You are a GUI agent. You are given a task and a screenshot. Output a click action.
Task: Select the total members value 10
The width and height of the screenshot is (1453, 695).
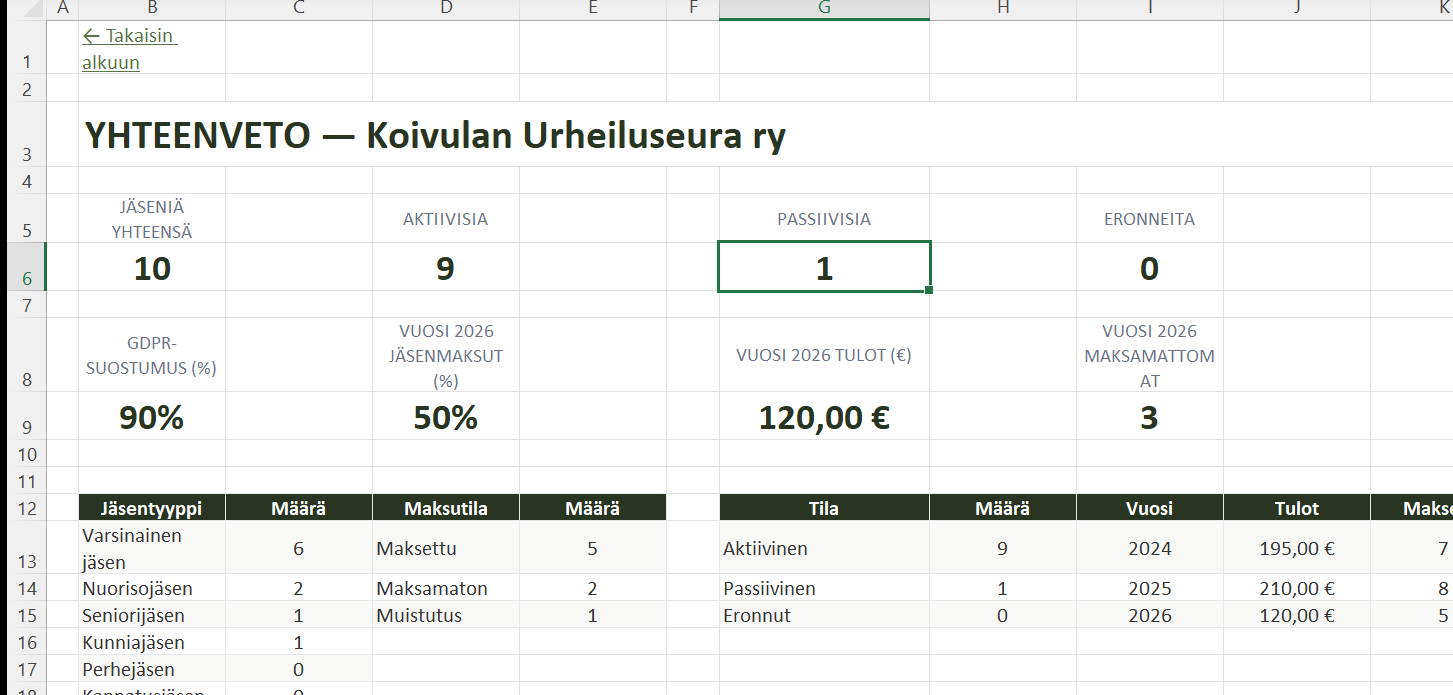coord(152,268)
